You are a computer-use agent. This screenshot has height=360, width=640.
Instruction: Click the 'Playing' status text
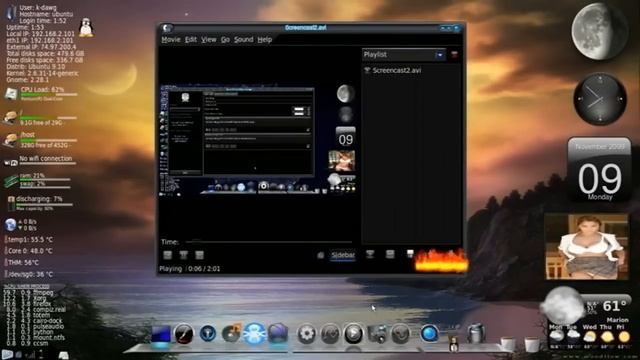pos(171,269)
